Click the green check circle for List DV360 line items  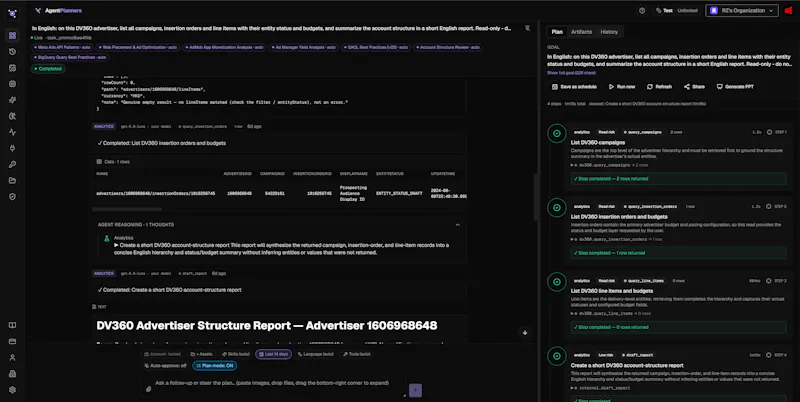(557, 282)
